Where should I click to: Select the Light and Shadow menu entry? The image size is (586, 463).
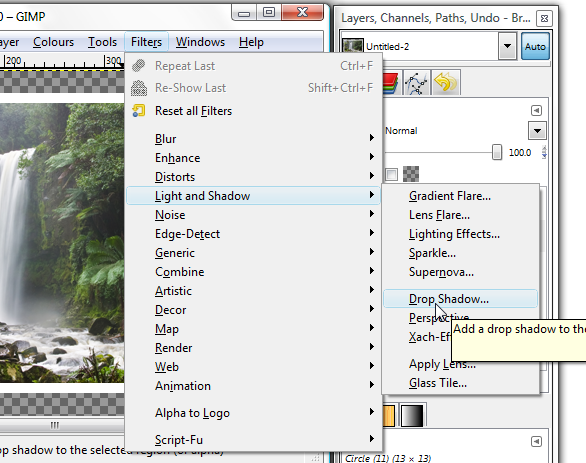[253, 196]
